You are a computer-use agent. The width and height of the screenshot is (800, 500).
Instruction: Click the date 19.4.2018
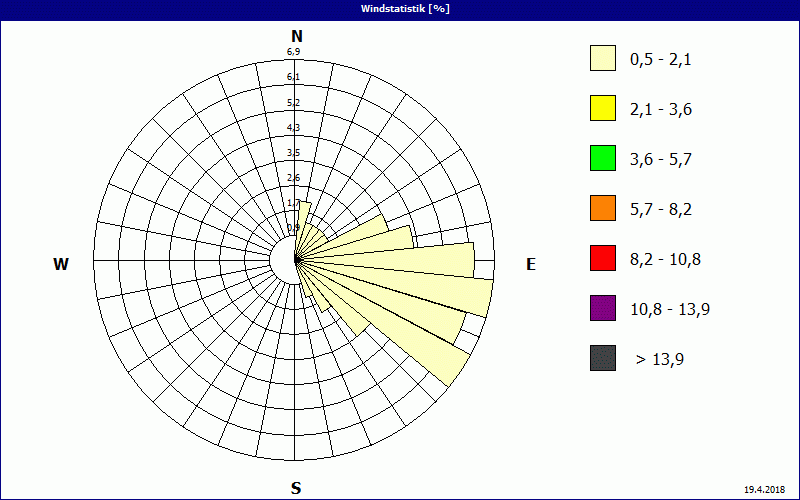[764, 490]
